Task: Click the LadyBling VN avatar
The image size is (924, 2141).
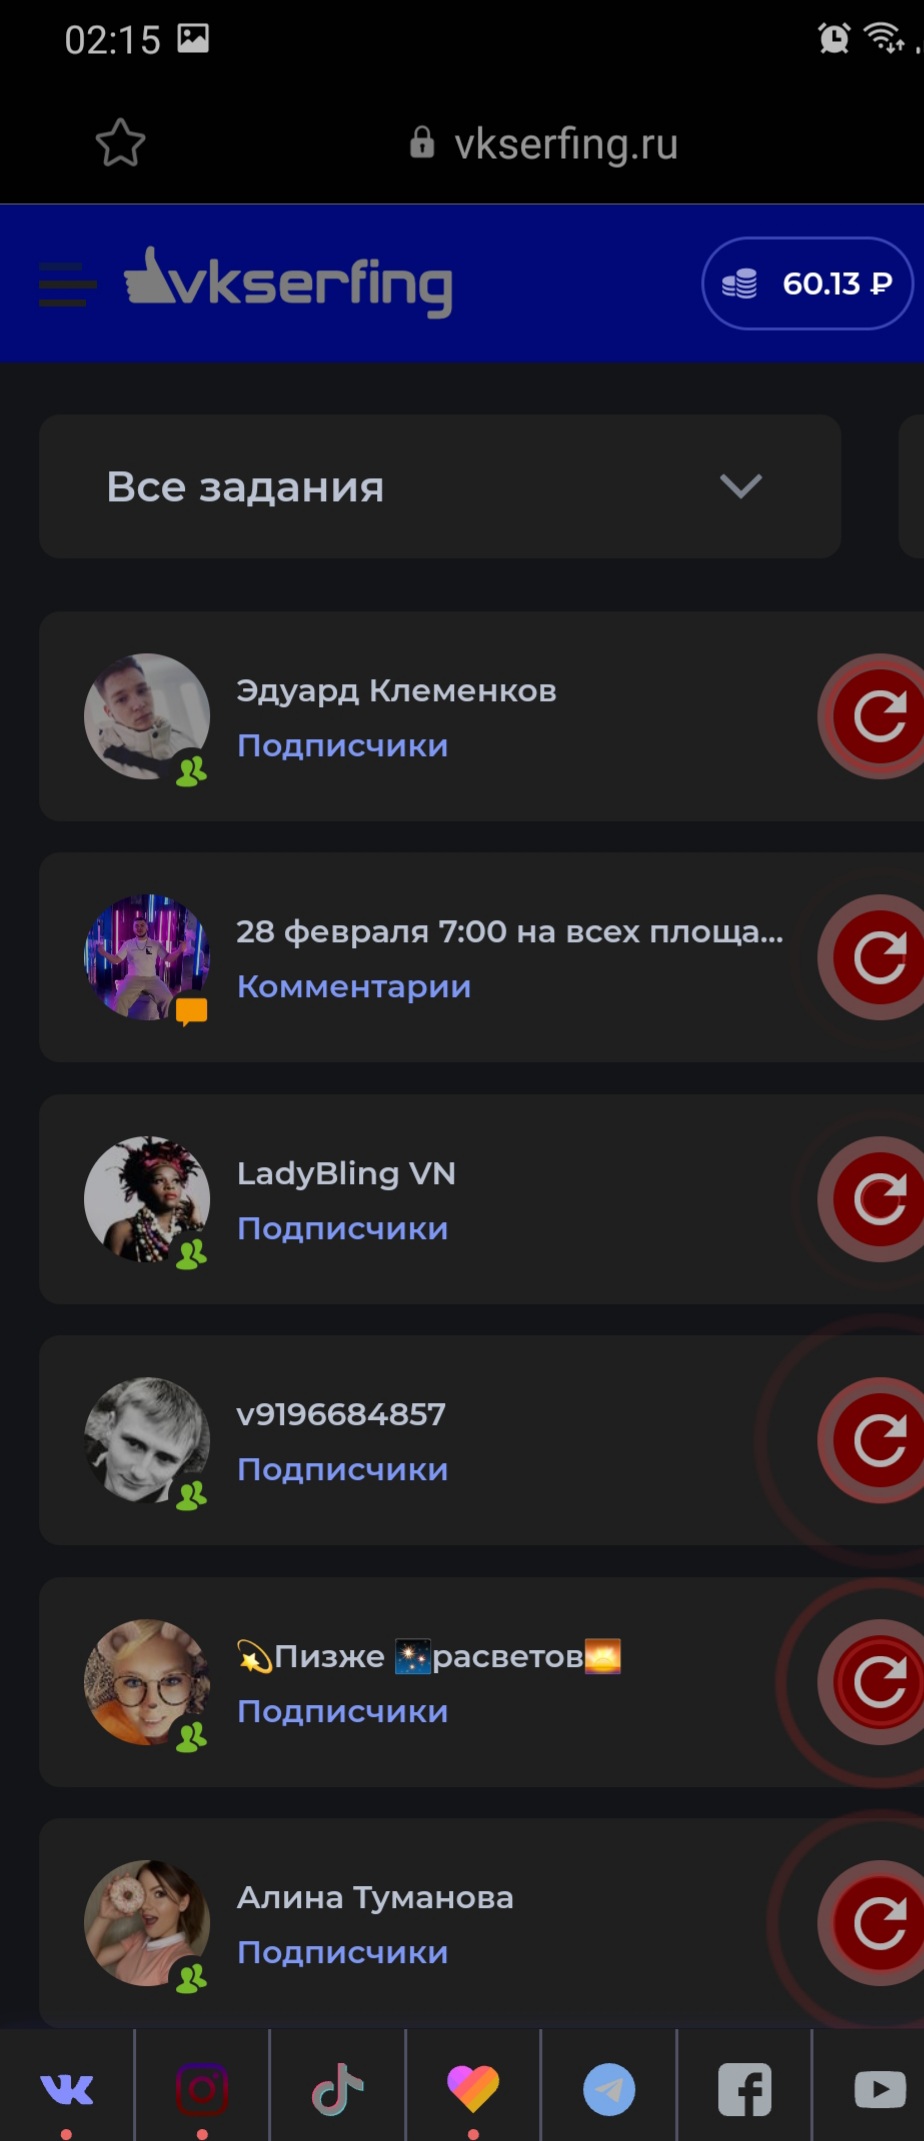Action: [147, 1199]
